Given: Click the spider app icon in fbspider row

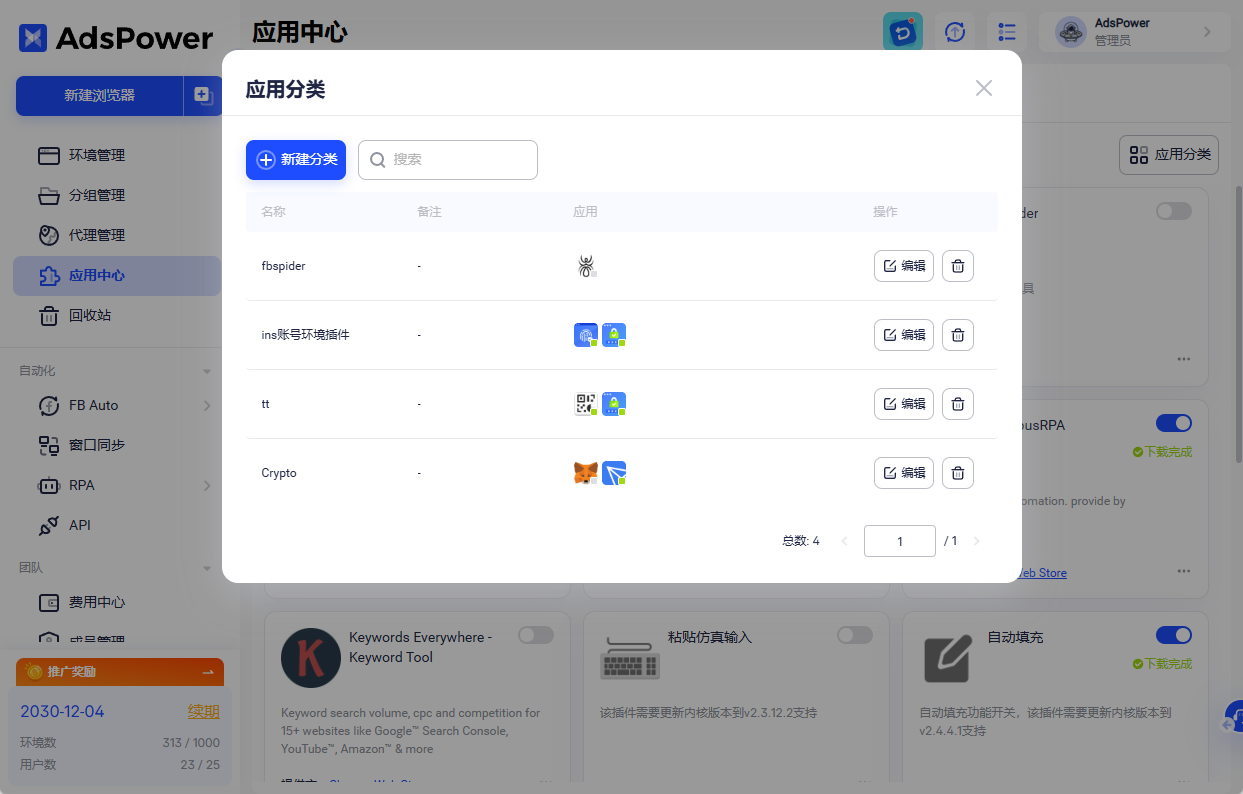Looking at the screenshot, I should coord(586,266).
